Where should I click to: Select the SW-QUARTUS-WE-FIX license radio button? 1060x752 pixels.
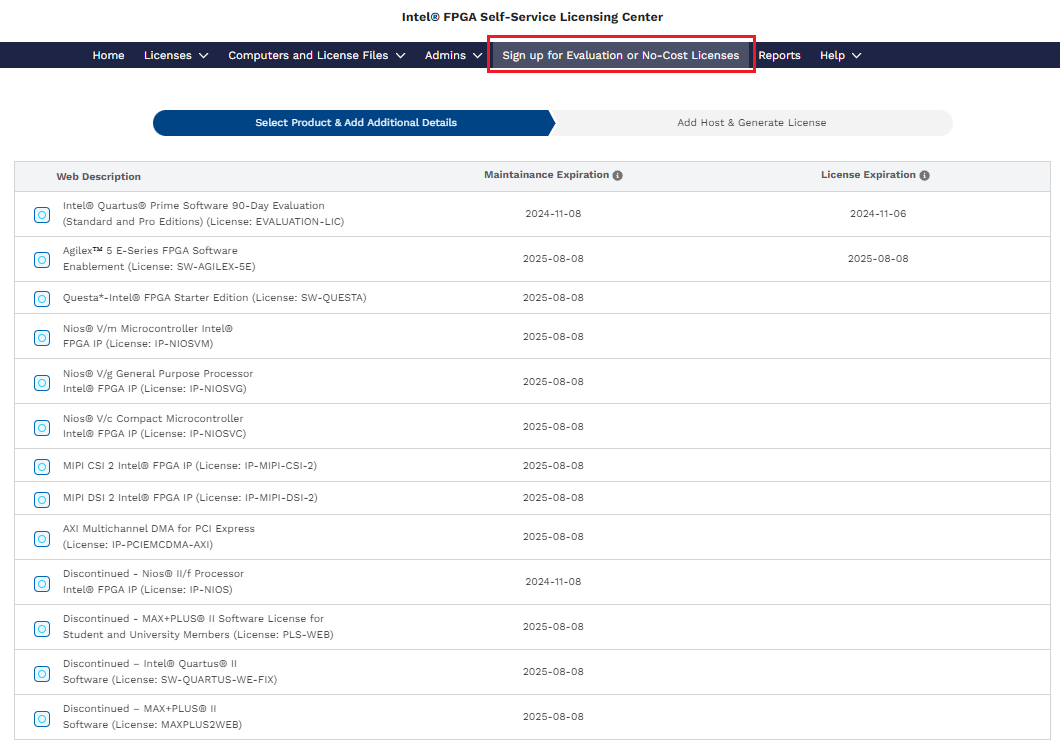[x=42, y=674]
